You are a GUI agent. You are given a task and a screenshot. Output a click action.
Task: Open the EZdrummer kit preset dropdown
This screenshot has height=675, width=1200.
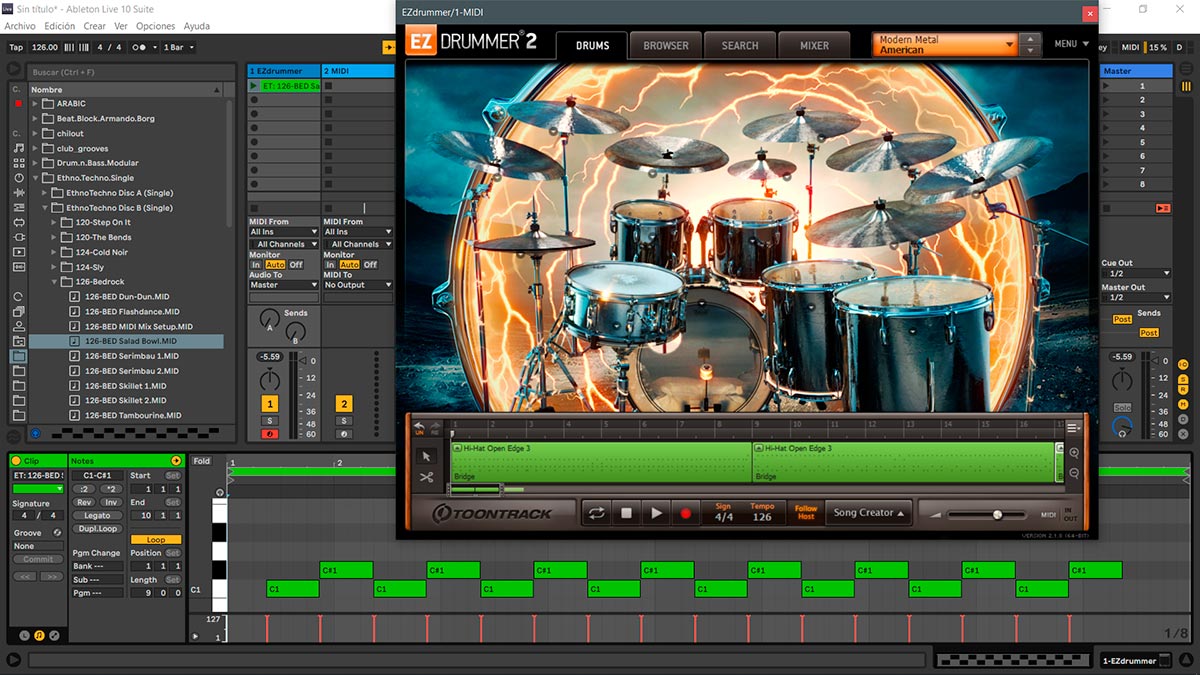[946, 45]
